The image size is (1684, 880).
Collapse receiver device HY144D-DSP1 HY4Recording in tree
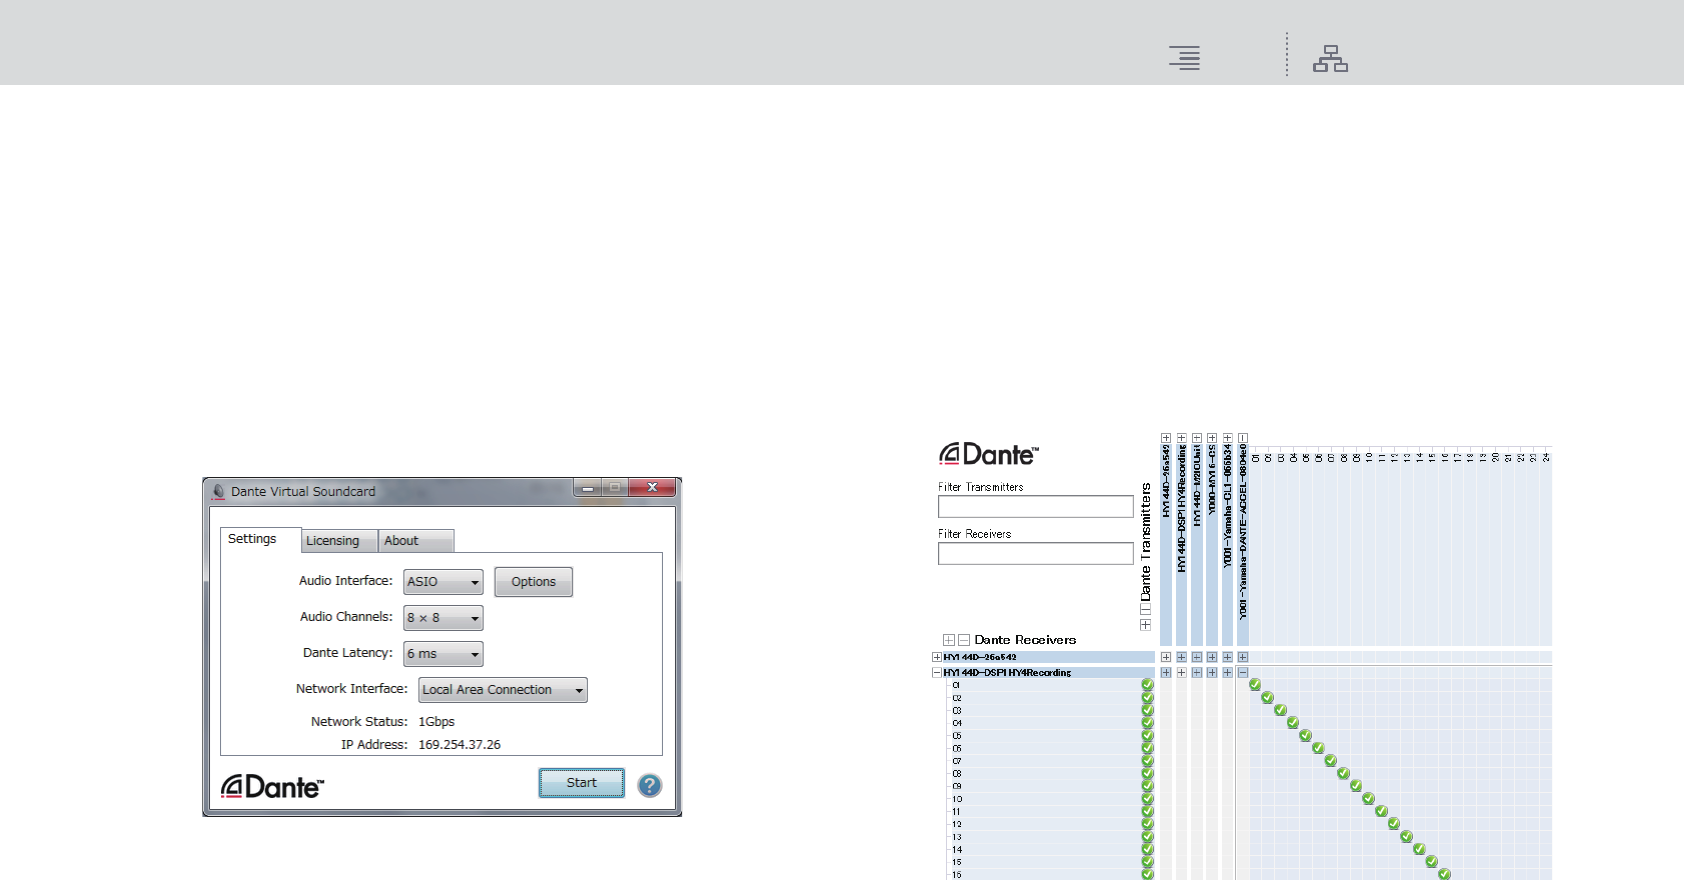coord(936,673)
